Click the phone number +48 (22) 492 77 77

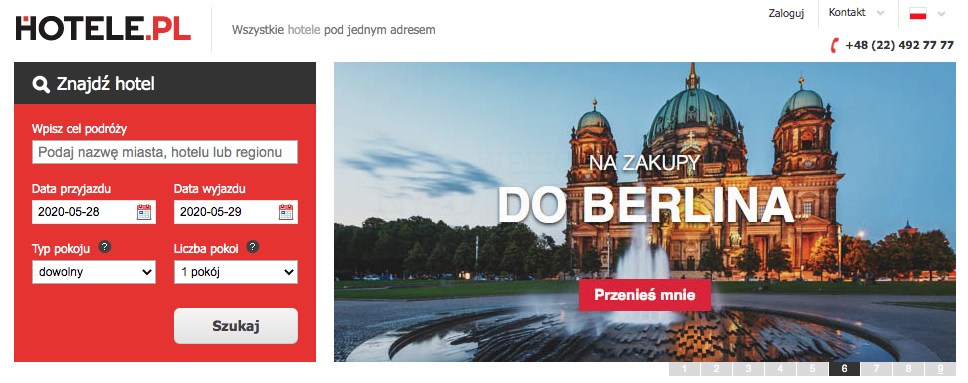tap(899, 45)
